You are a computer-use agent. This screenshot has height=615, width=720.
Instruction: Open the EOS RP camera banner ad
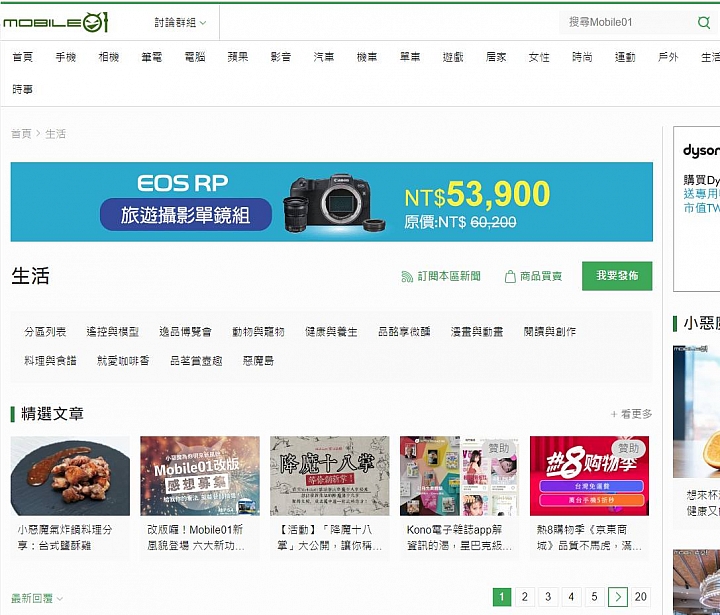click(x=332, y=202)
